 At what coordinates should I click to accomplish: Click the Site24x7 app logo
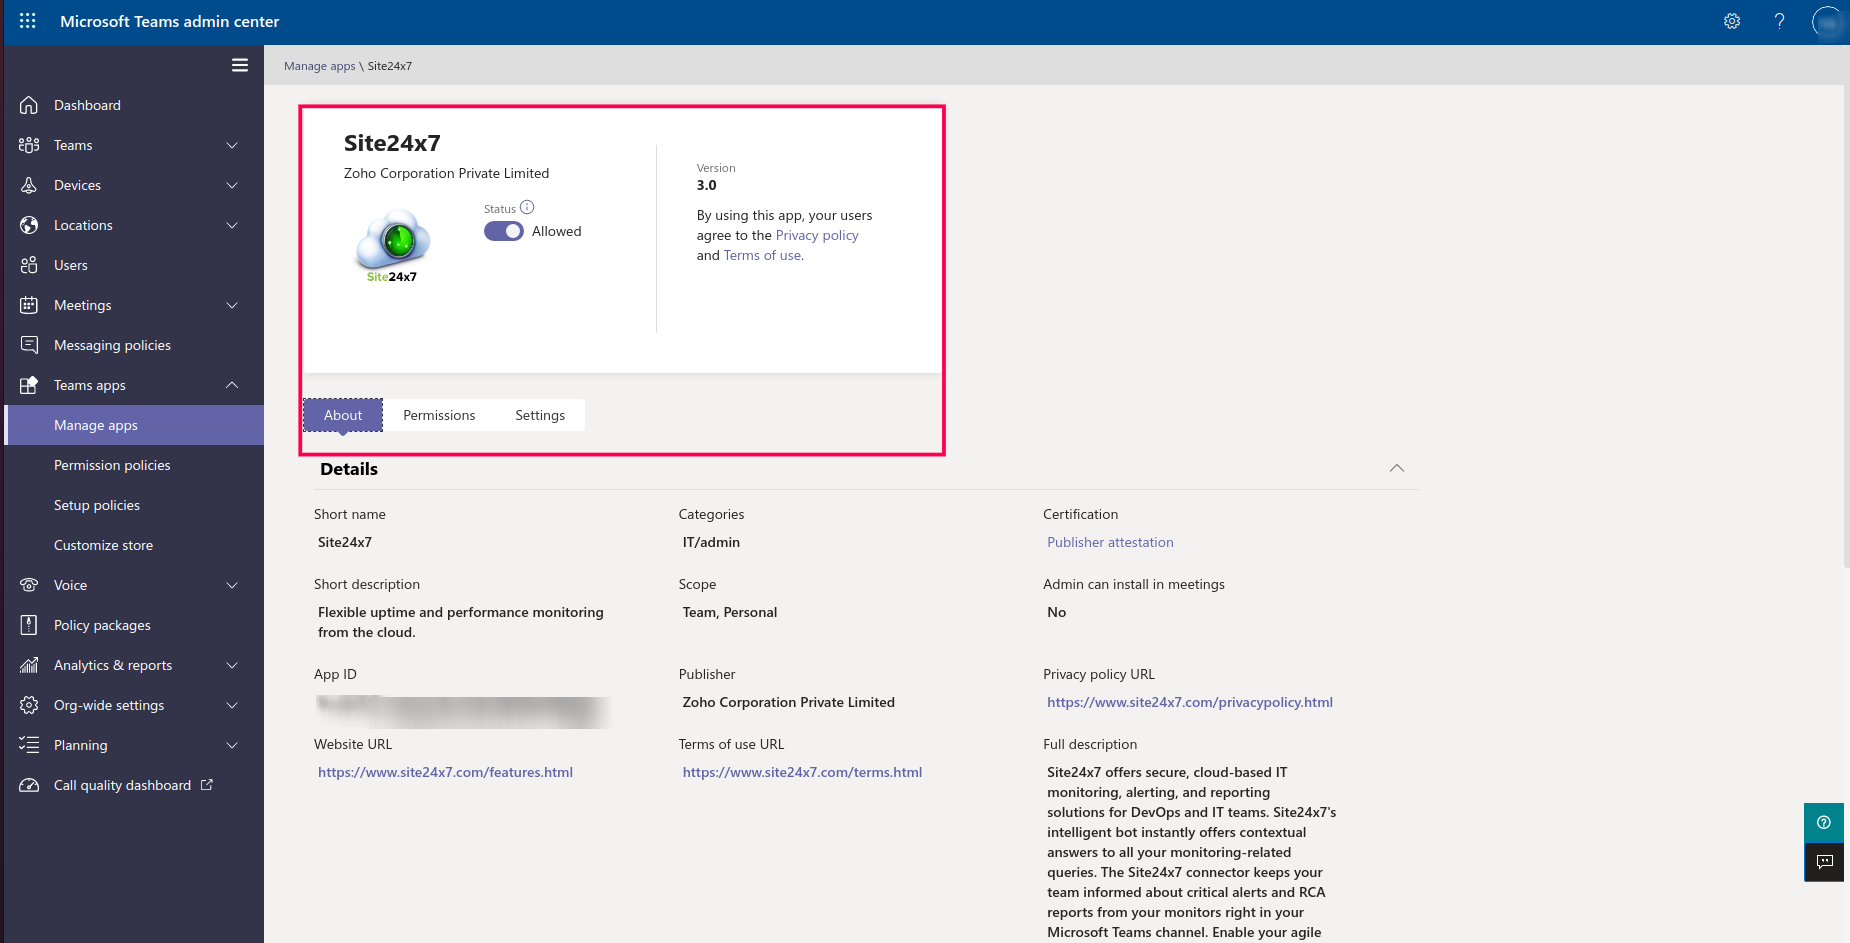393,246
